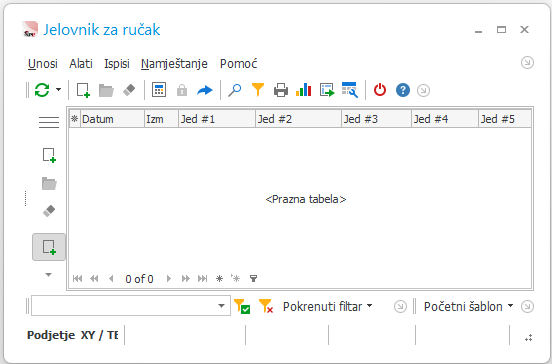Open the calculator icon

tap(159, 90)
